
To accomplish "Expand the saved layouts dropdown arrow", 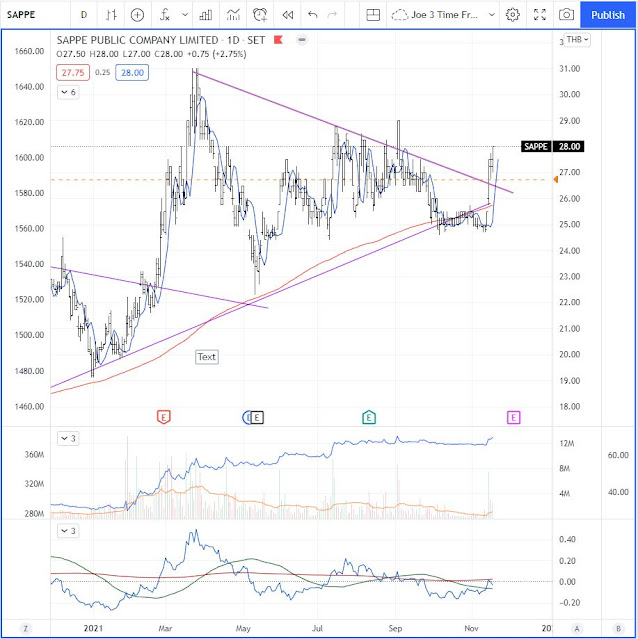I will point(492,15).
